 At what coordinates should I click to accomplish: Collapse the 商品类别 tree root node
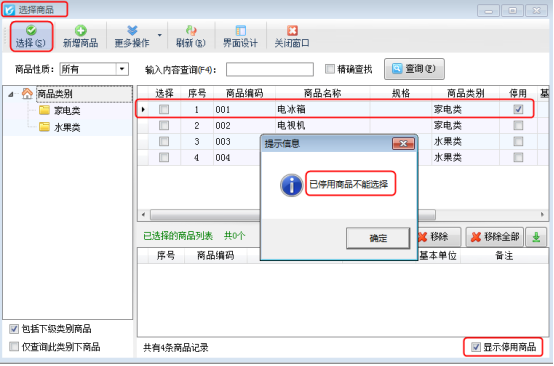(x=11, y=94)
